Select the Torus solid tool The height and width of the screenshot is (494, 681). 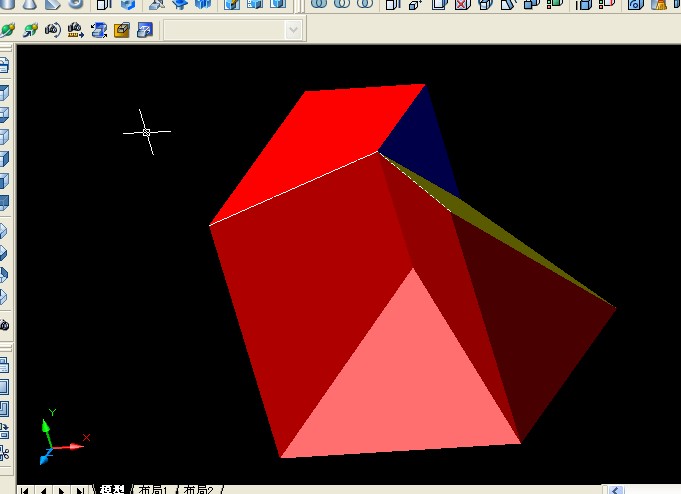pos(76,4)
